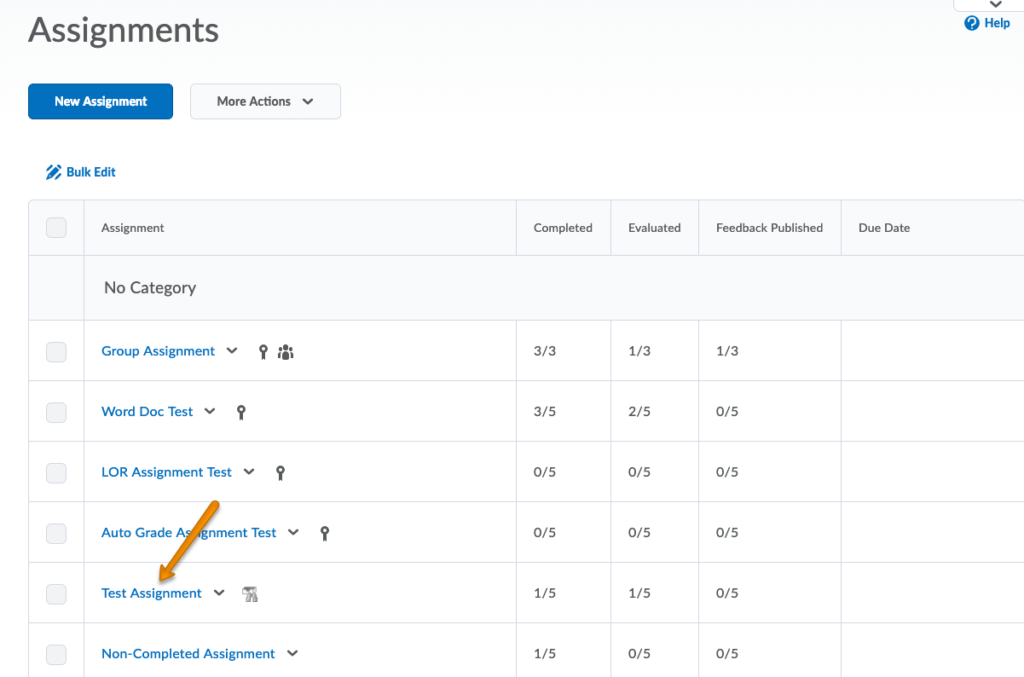This screenshot has height=677, width=1024.
Task: Click the Help question mark icon
Action: [x=971, y=23]
